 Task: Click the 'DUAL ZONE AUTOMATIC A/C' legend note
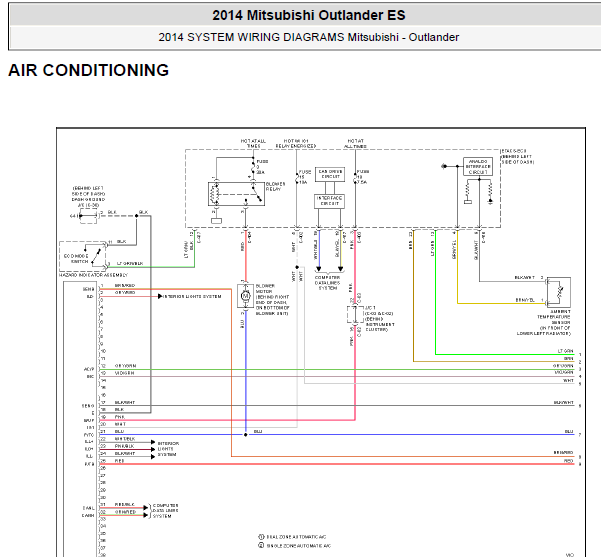point(296,537)
